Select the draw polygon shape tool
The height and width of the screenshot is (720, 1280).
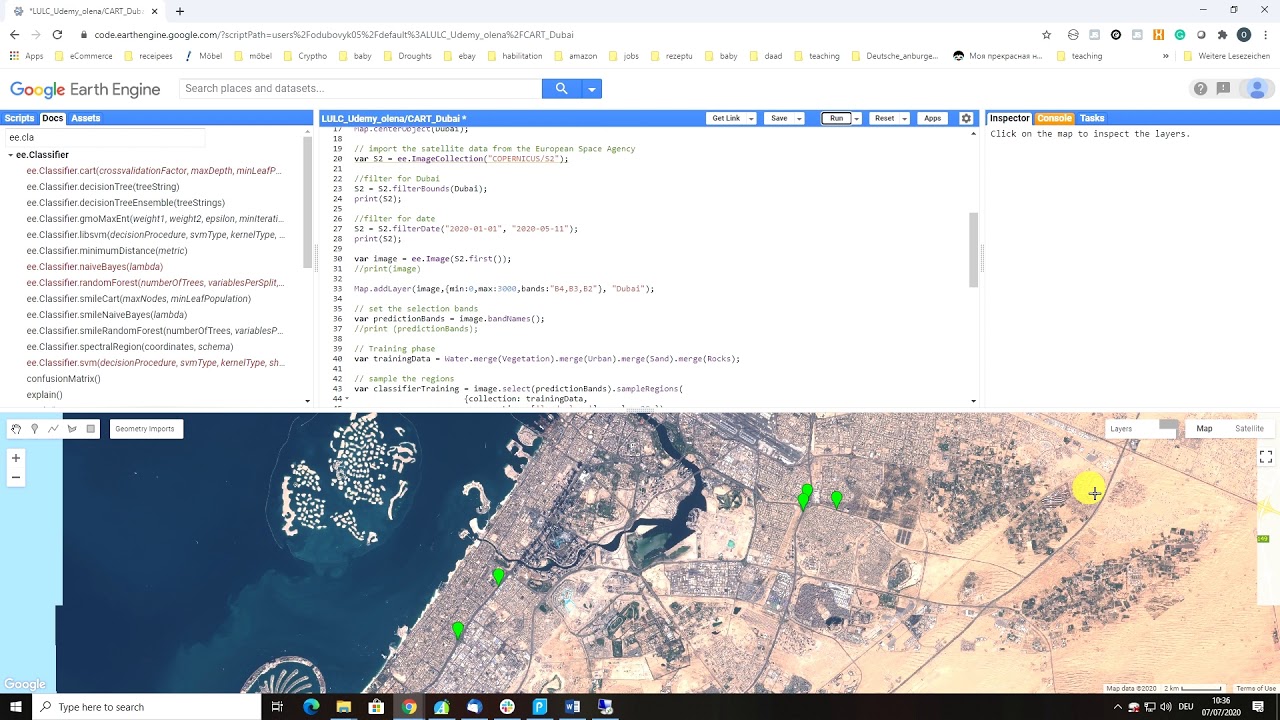[72, 429]
